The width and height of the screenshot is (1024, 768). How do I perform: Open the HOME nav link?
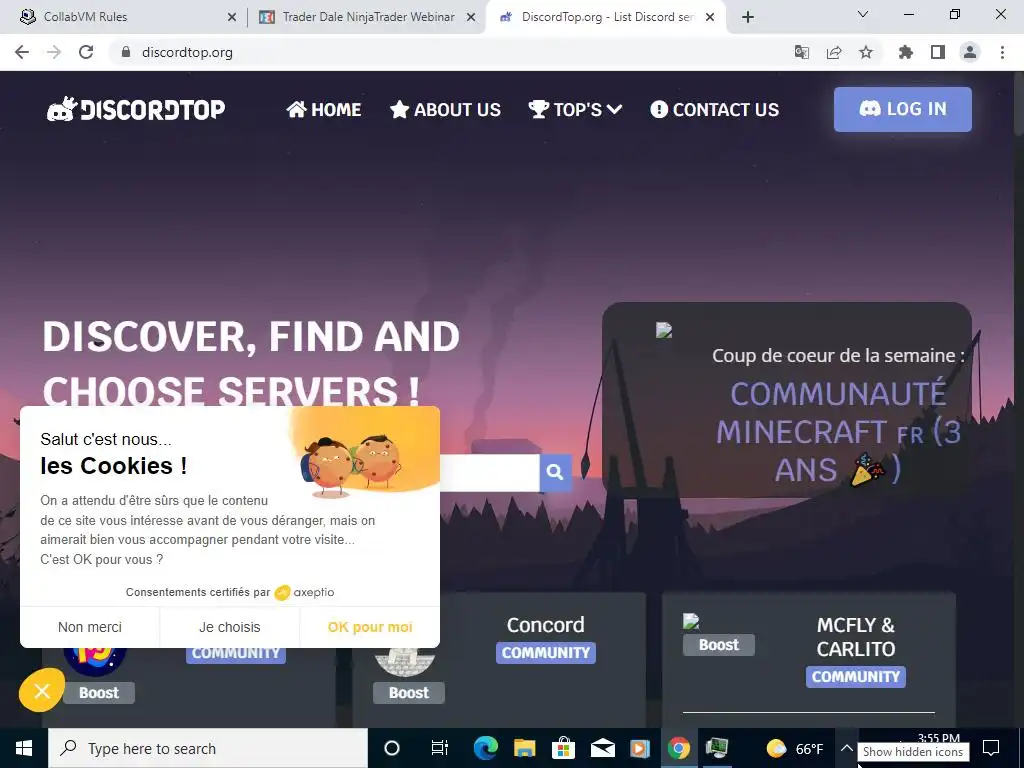coord(323,109)
